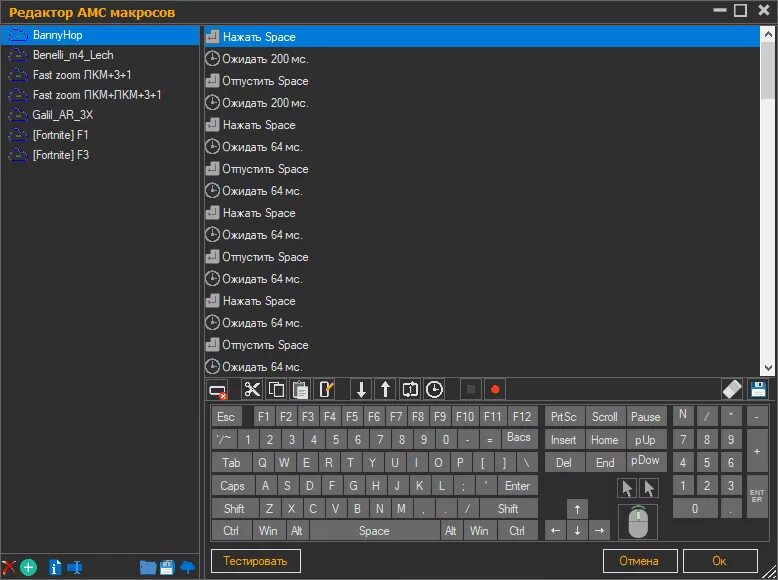This screenshot has width=778, height=580.
Task: Select Galil_AR_3X macro
Action: (x=100, y=115)
